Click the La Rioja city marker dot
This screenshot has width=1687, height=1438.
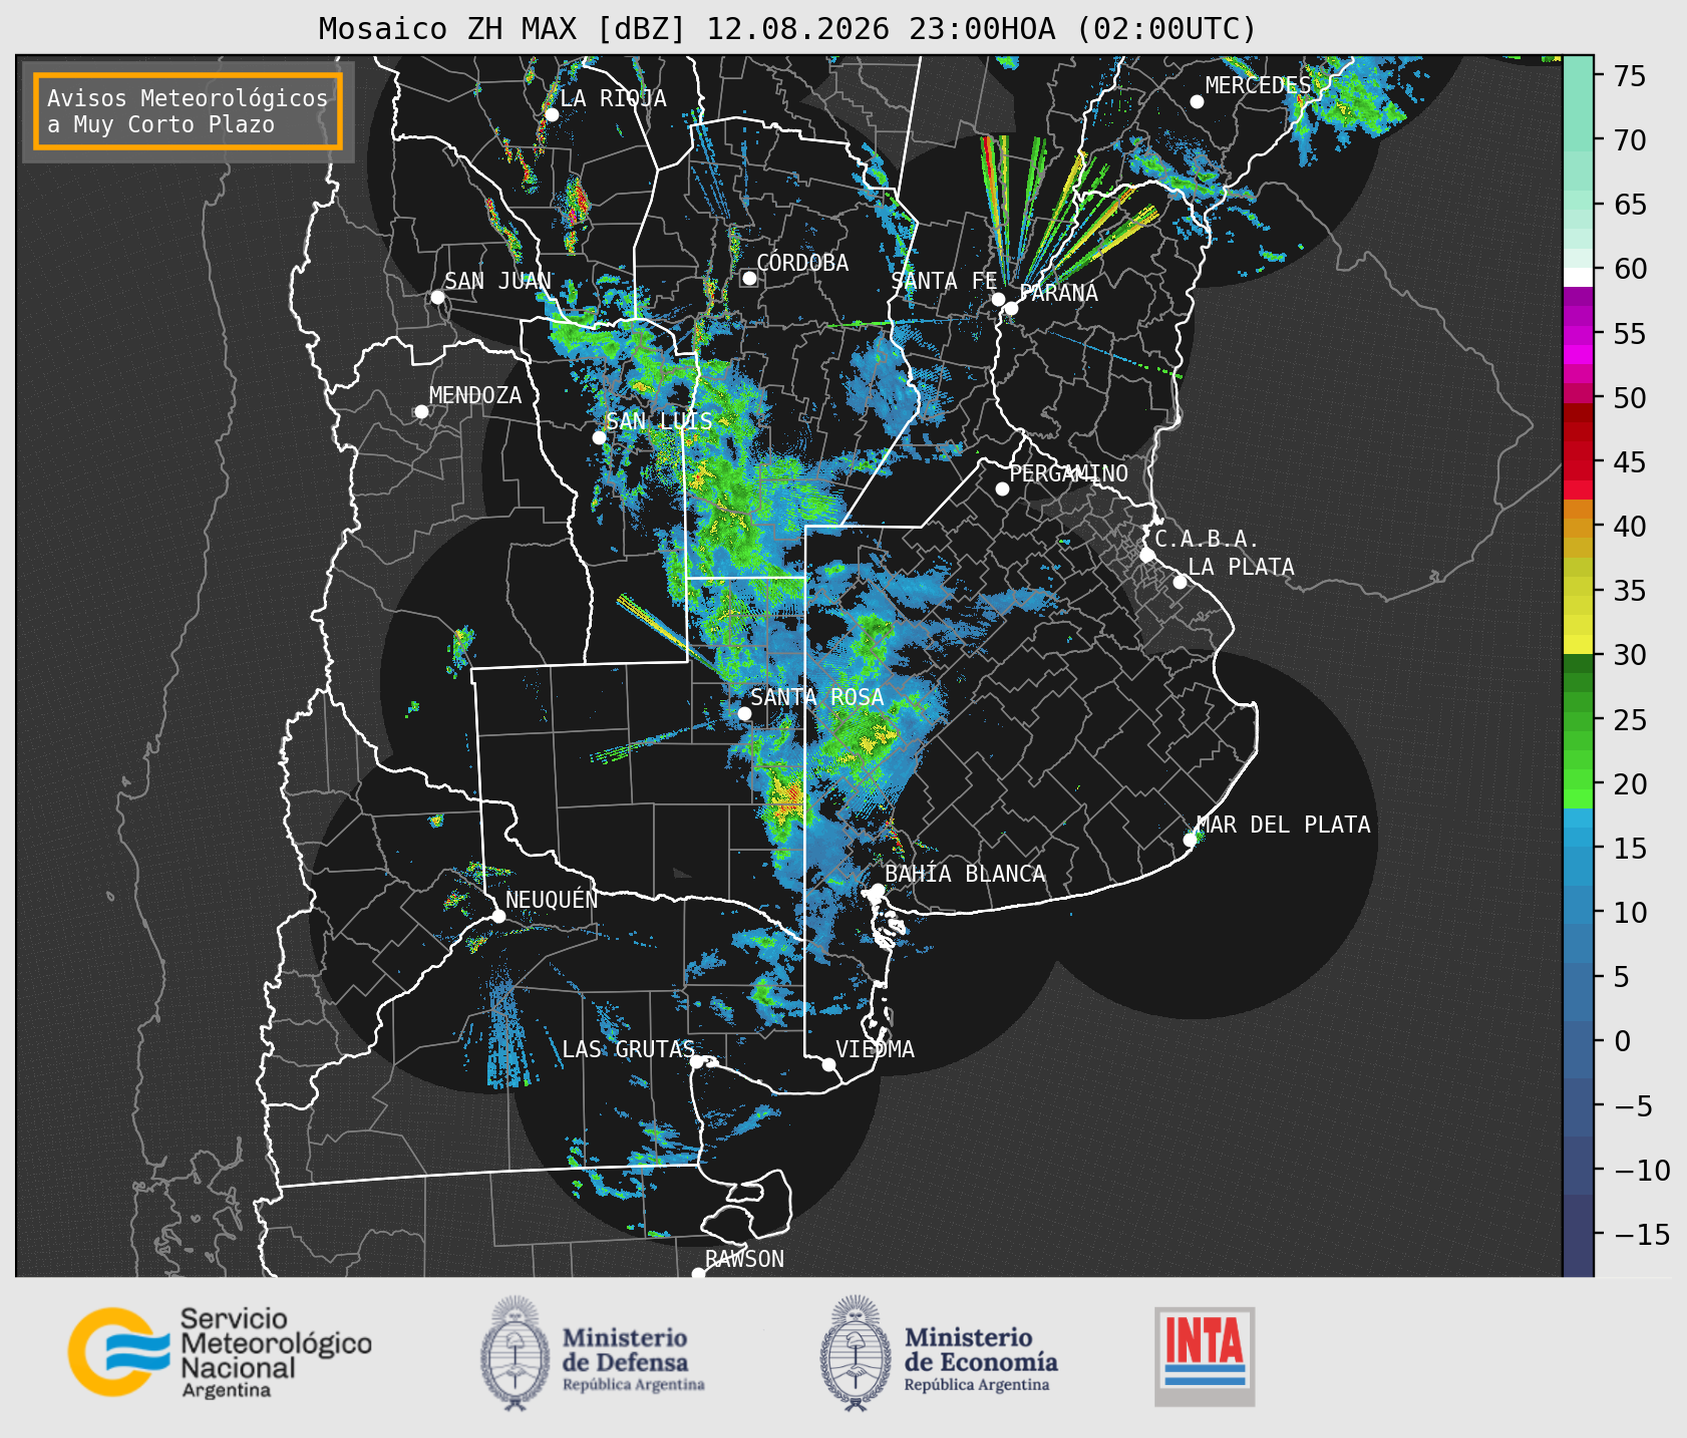551,115
